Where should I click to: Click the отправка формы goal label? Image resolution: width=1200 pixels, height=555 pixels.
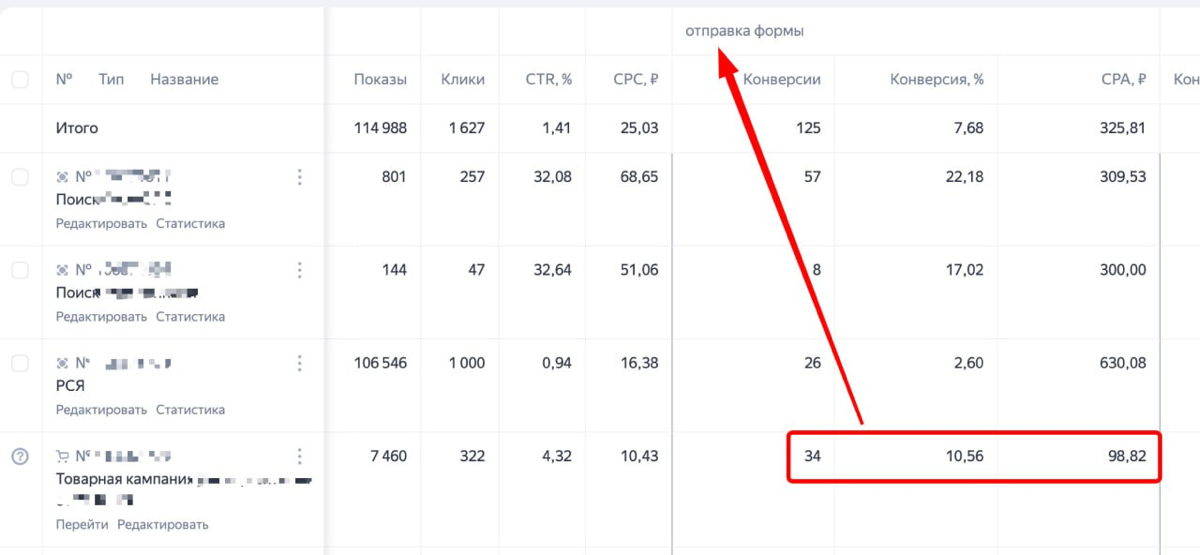[x=744, y=31]
